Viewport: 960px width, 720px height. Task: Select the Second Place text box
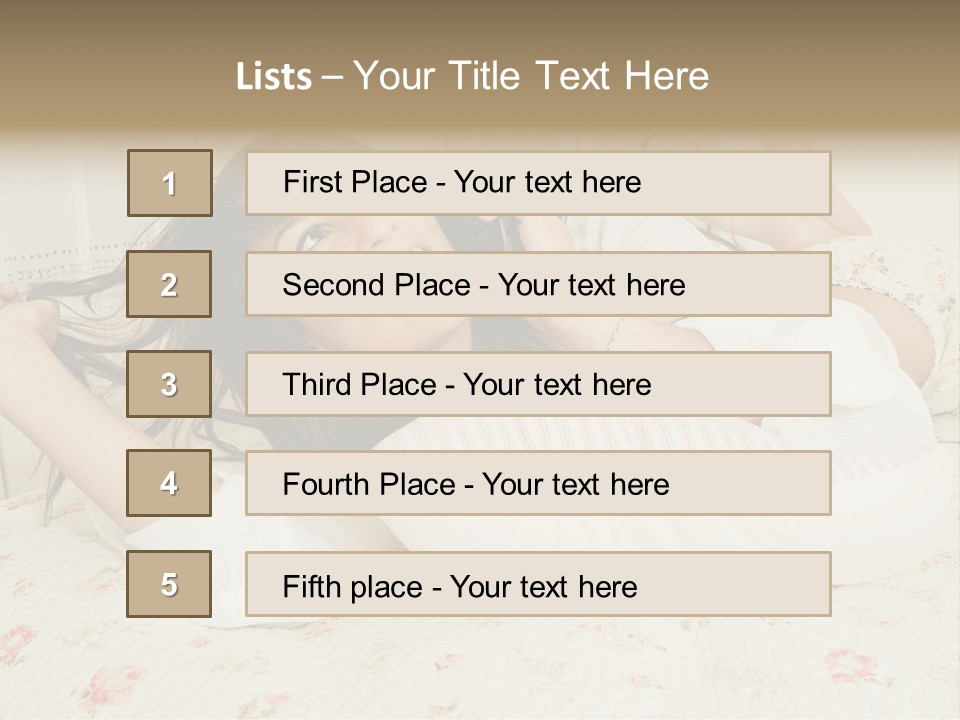(538, 284)
